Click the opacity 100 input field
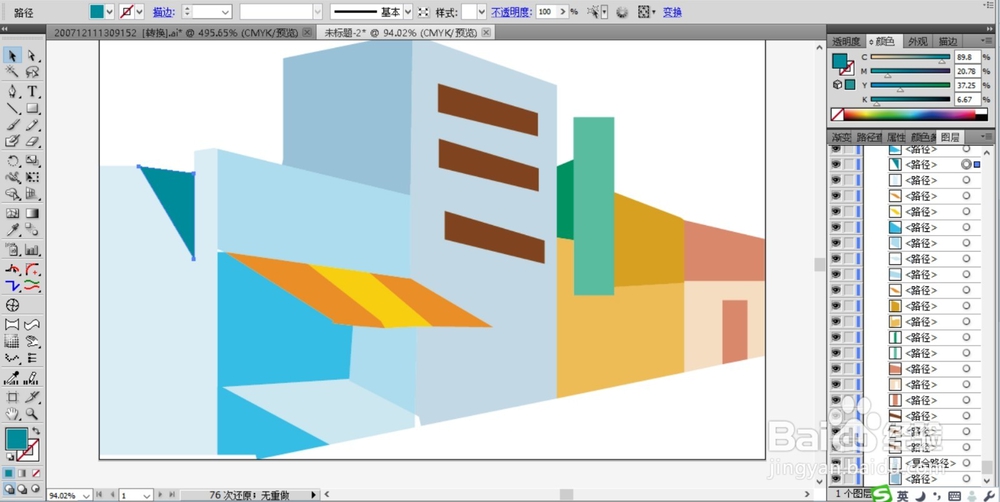Viewport: 1000px width, 502px height. 546,11
